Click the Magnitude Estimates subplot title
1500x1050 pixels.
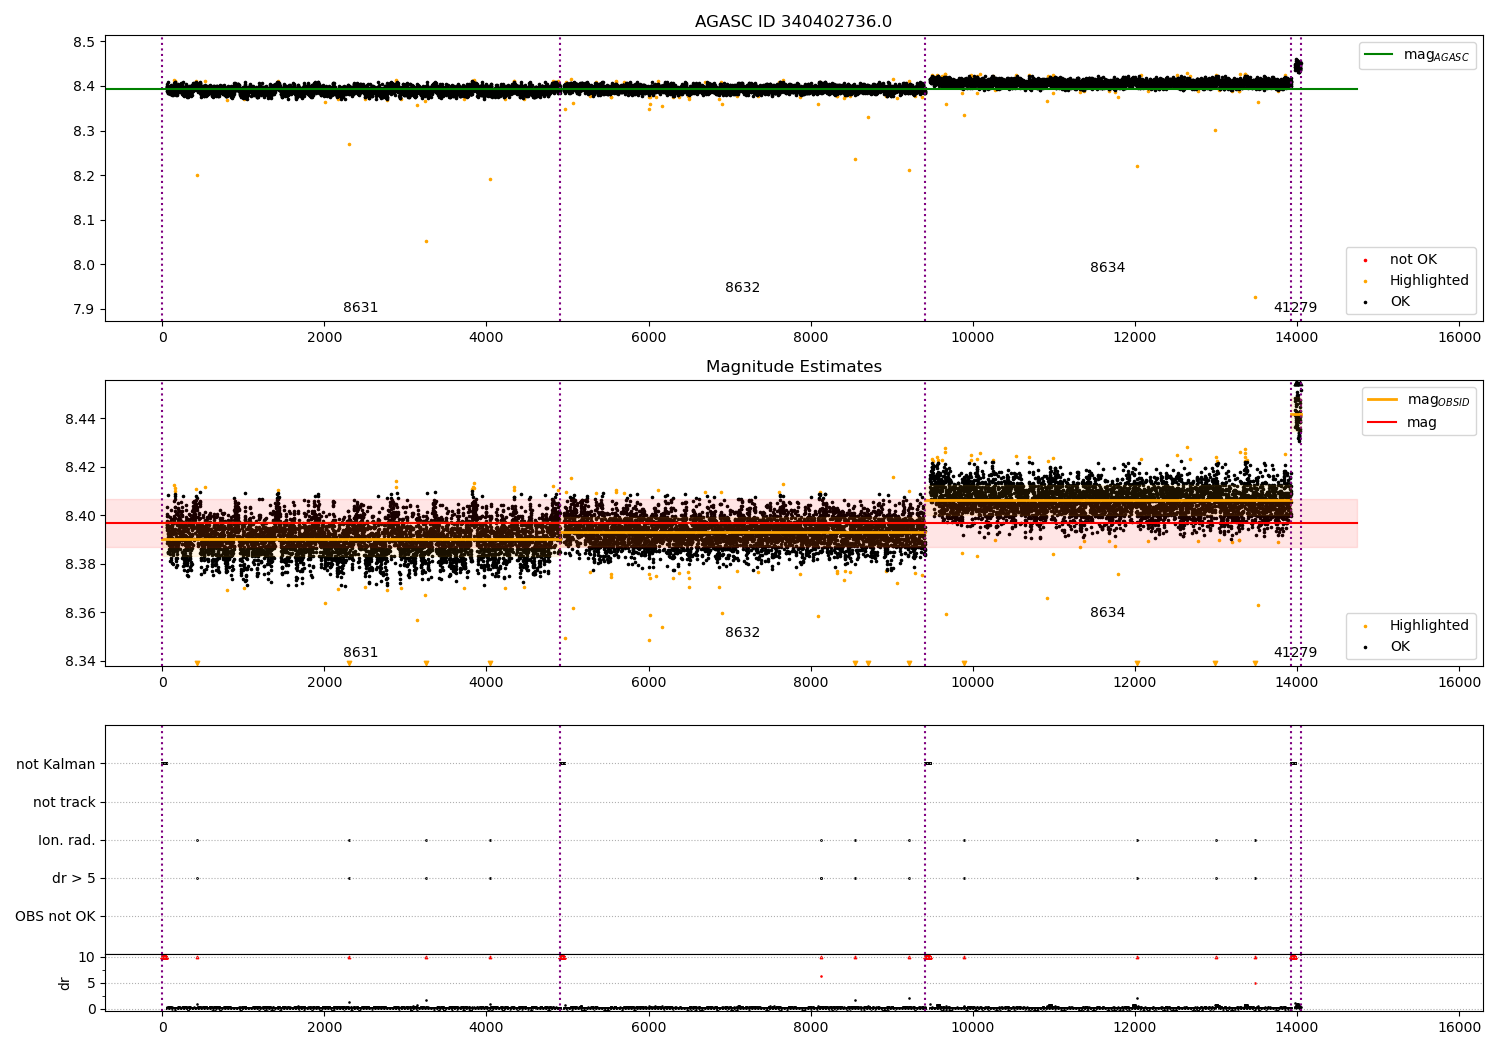(x=793, y=367)
